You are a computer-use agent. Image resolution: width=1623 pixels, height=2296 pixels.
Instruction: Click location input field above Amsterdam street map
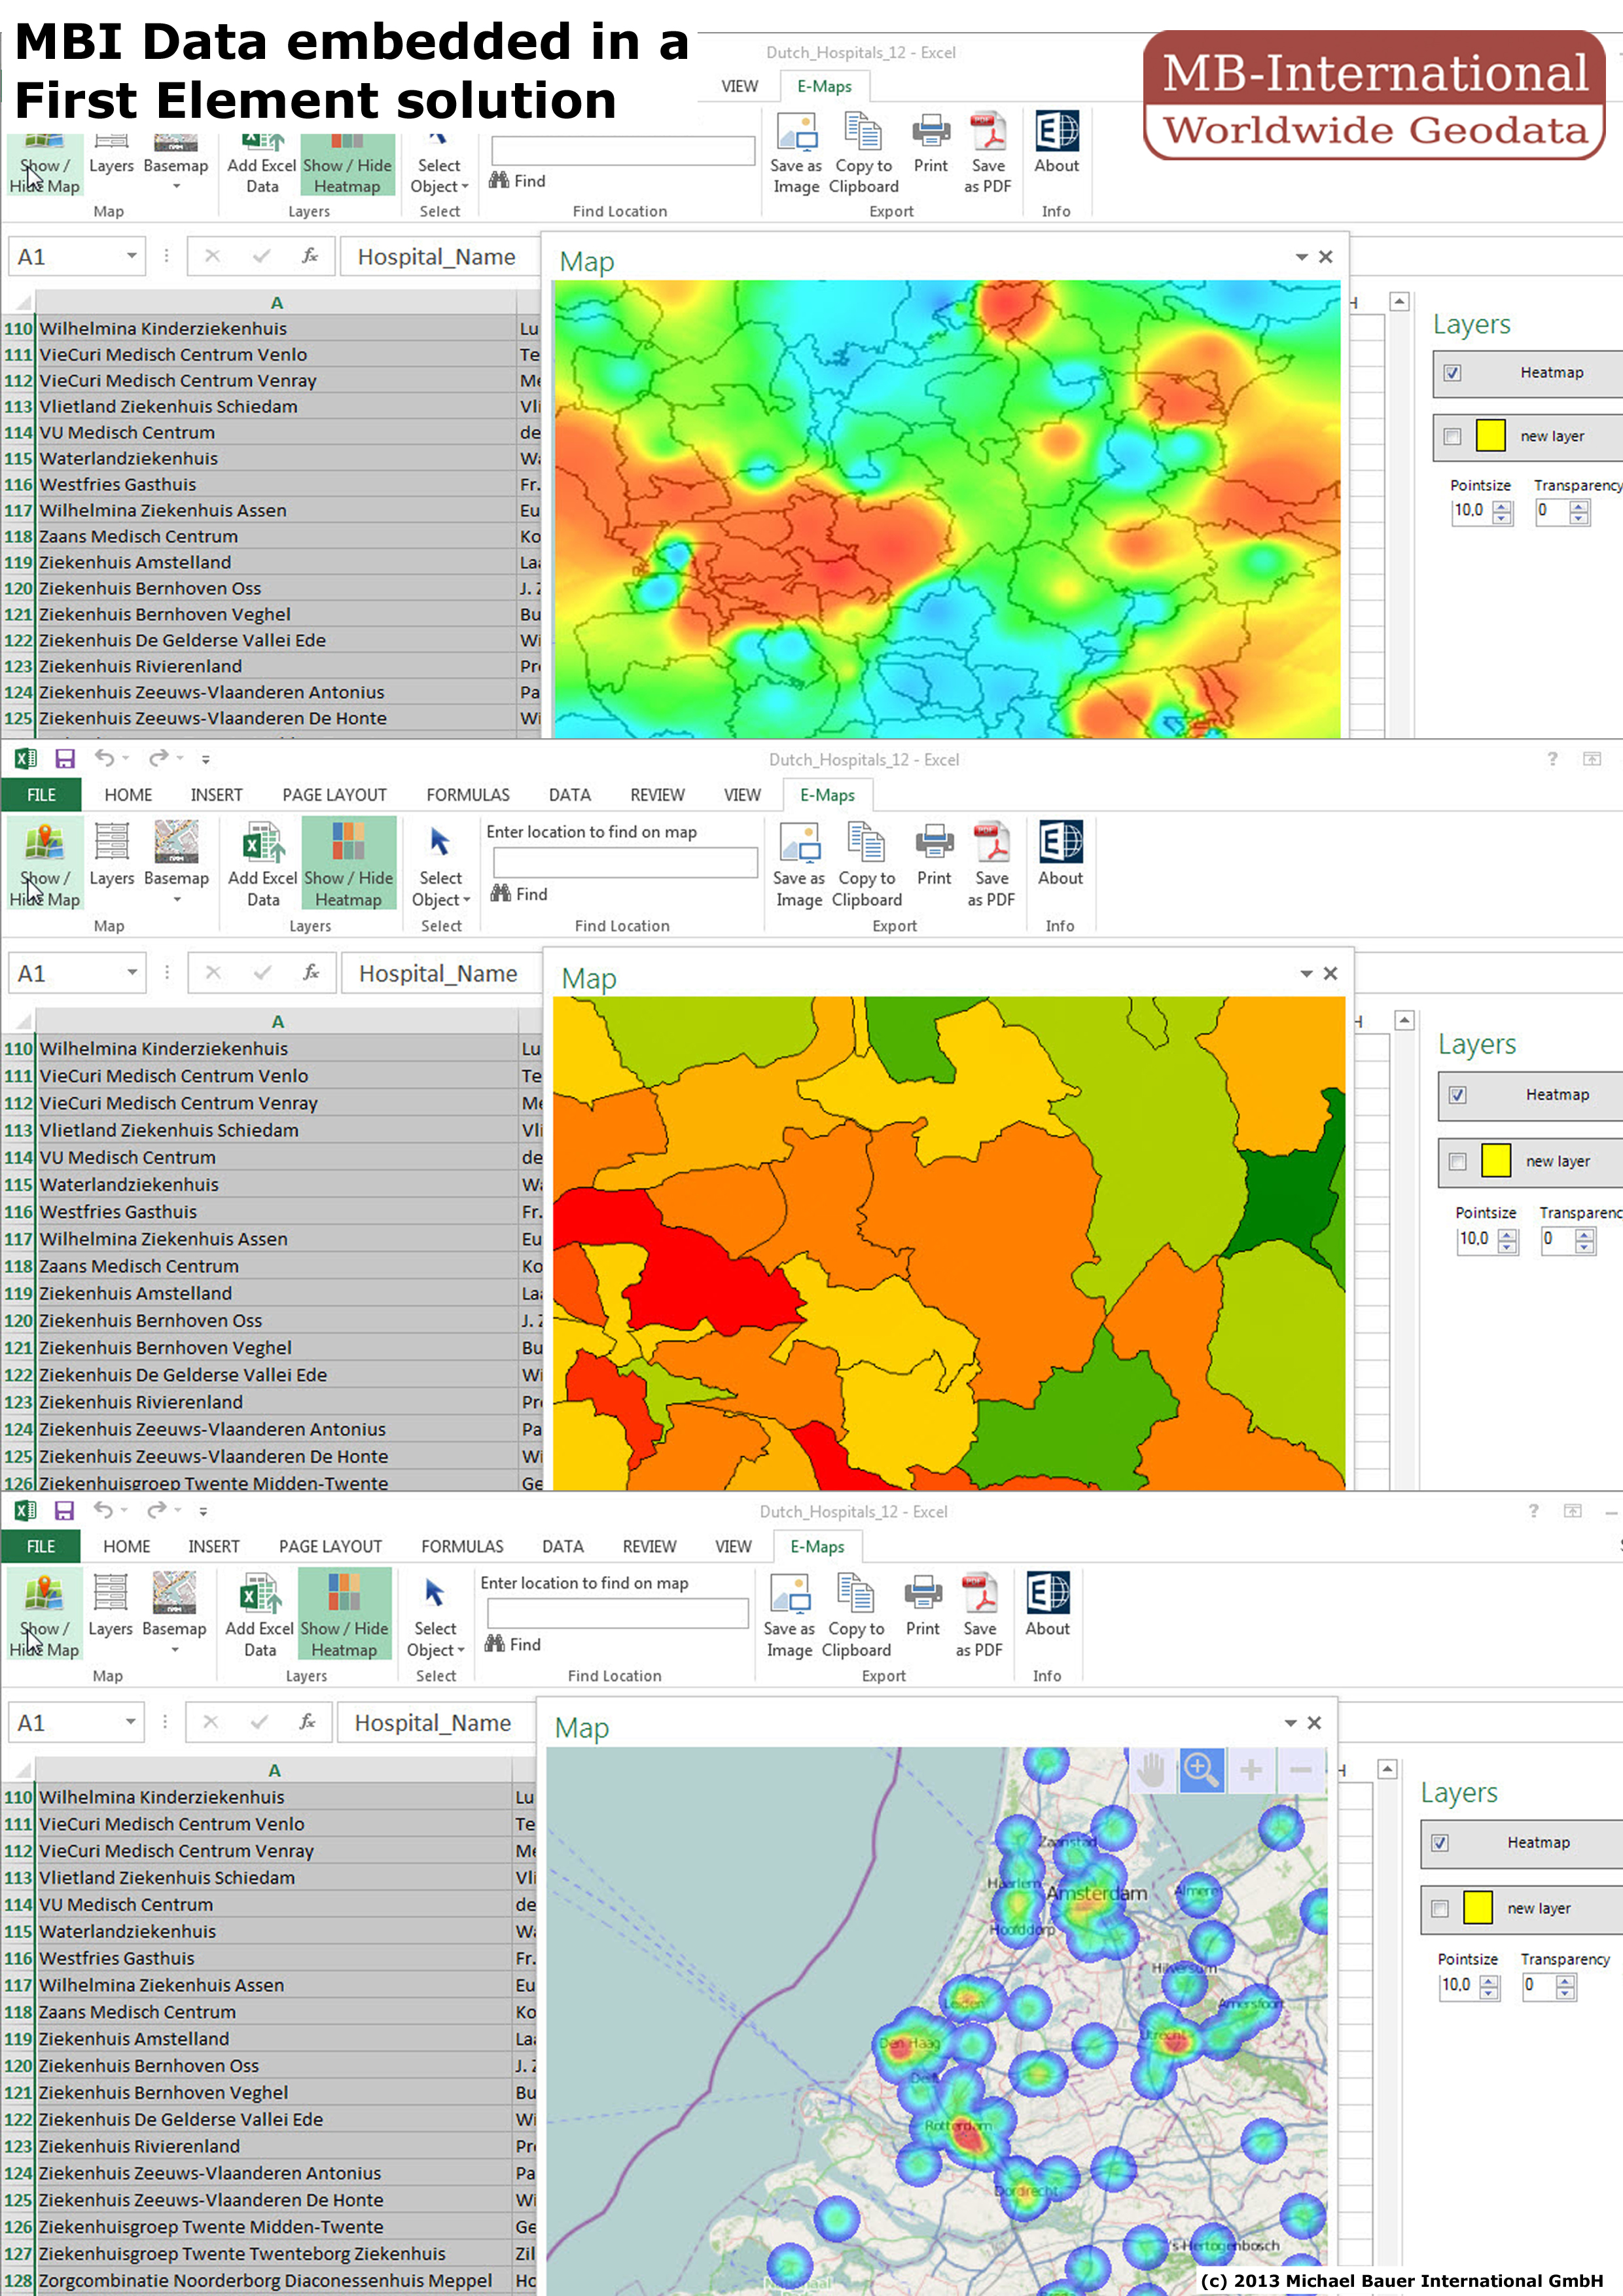[x=617, y=1613]
